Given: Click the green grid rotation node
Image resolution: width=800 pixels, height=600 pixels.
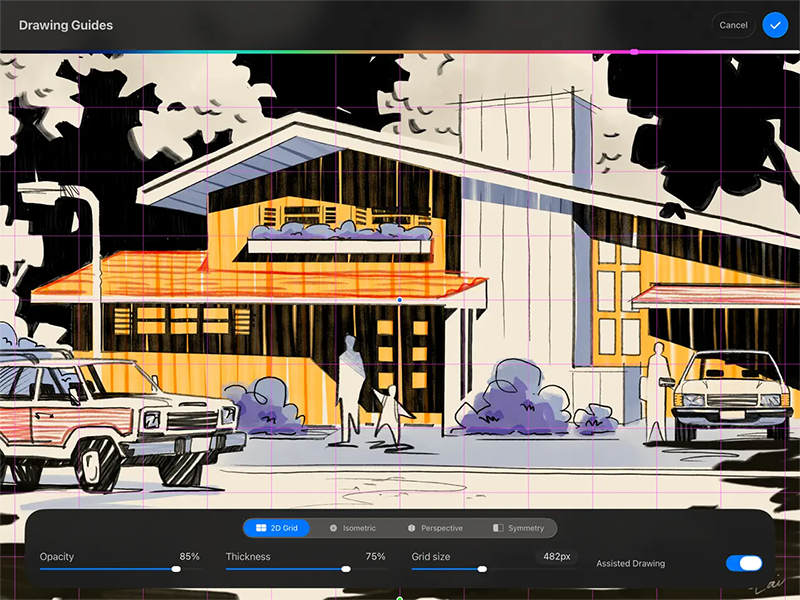Looking at the screenshot, I should coord(400,597).
